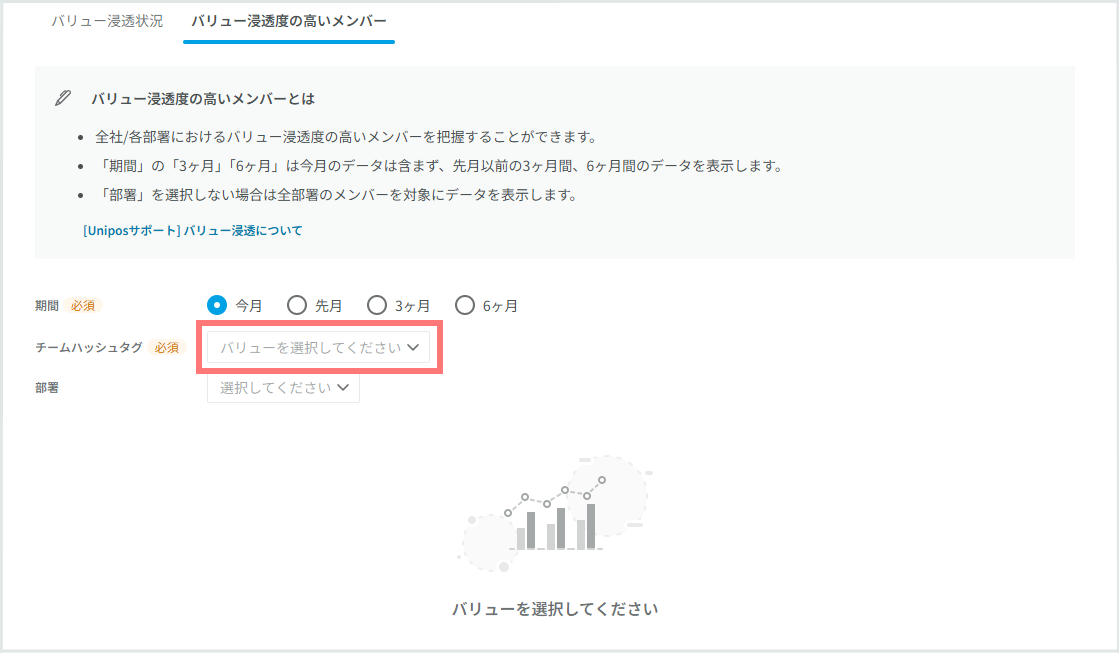Click the チームハッシュタグ field label

pos(89,348)
